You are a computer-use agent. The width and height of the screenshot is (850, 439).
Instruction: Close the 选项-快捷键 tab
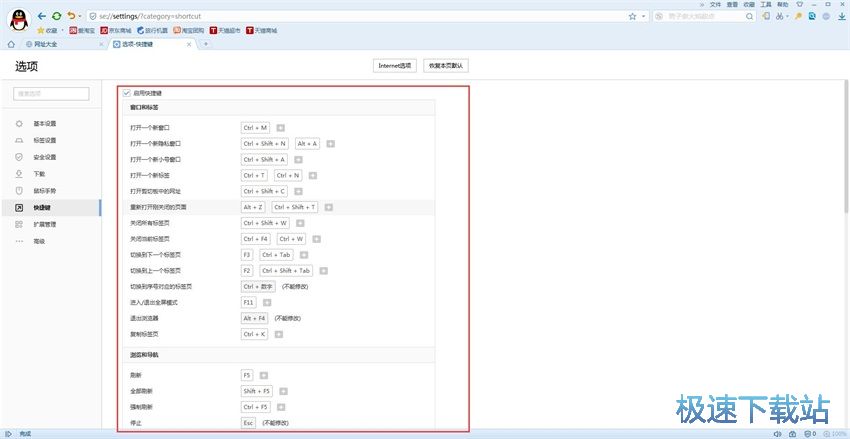point(189,44)
